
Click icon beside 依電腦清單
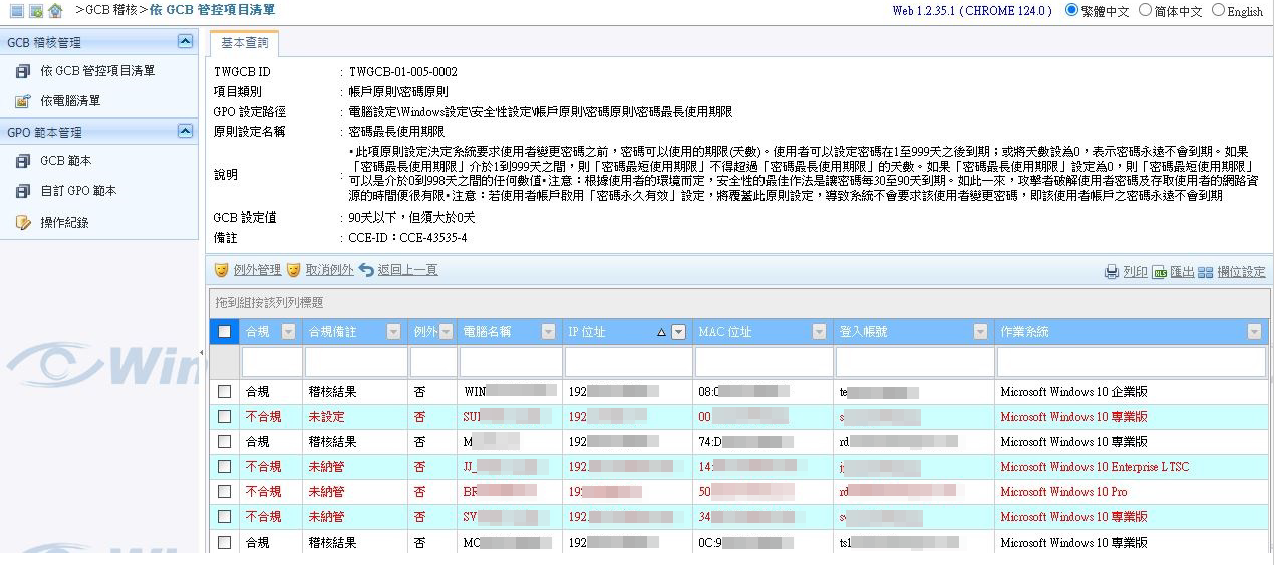(x=23, y=101)
